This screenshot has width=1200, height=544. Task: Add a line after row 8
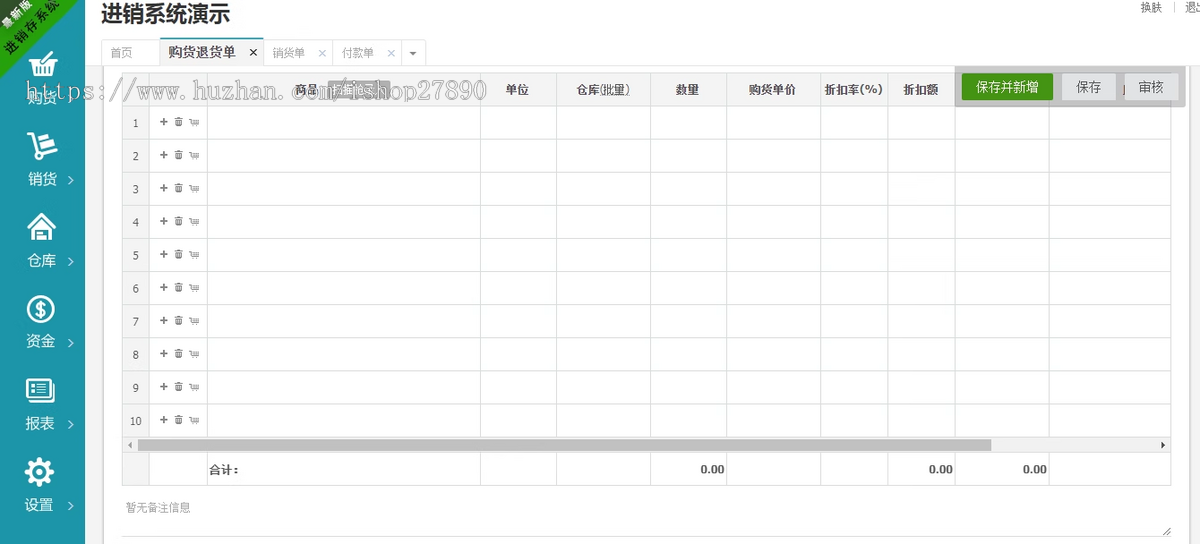click(x=164, y=353)
